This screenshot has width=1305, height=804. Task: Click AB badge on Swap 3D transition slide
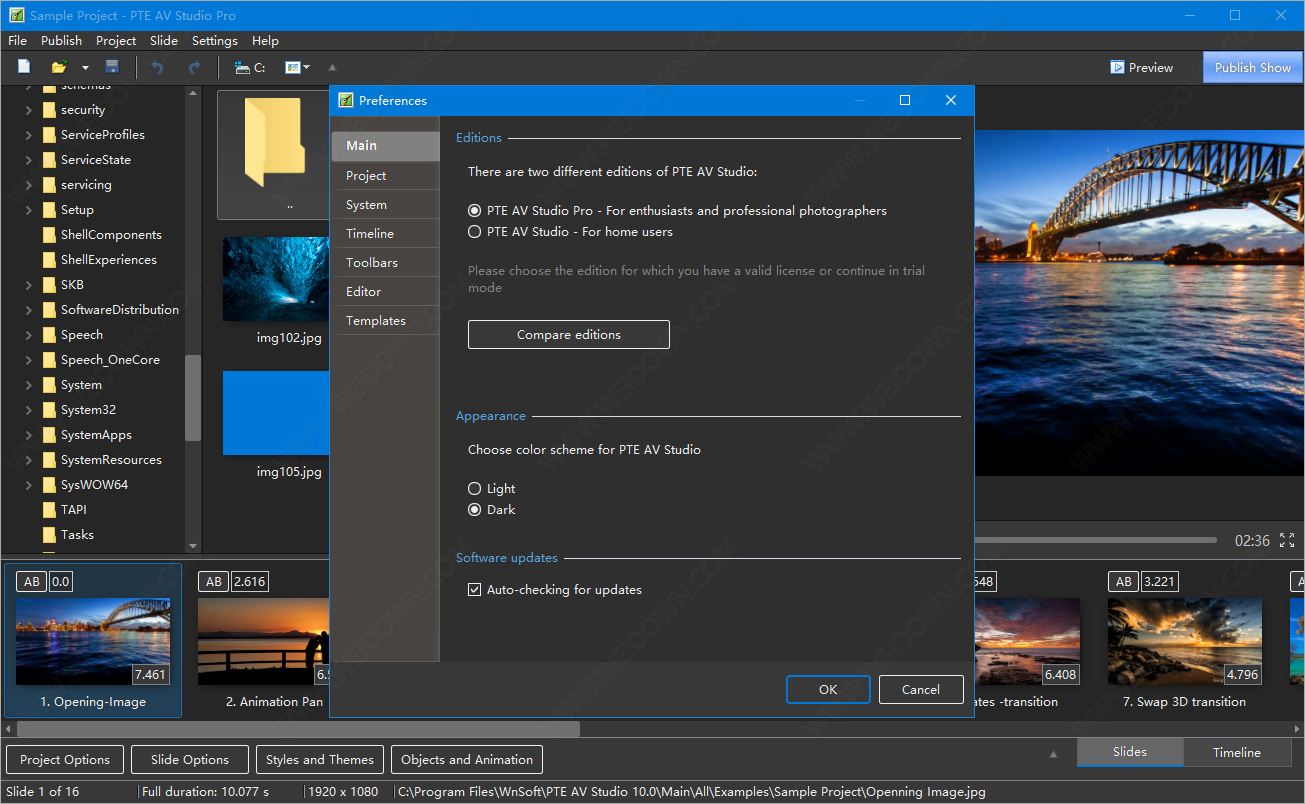[1124, 581]
